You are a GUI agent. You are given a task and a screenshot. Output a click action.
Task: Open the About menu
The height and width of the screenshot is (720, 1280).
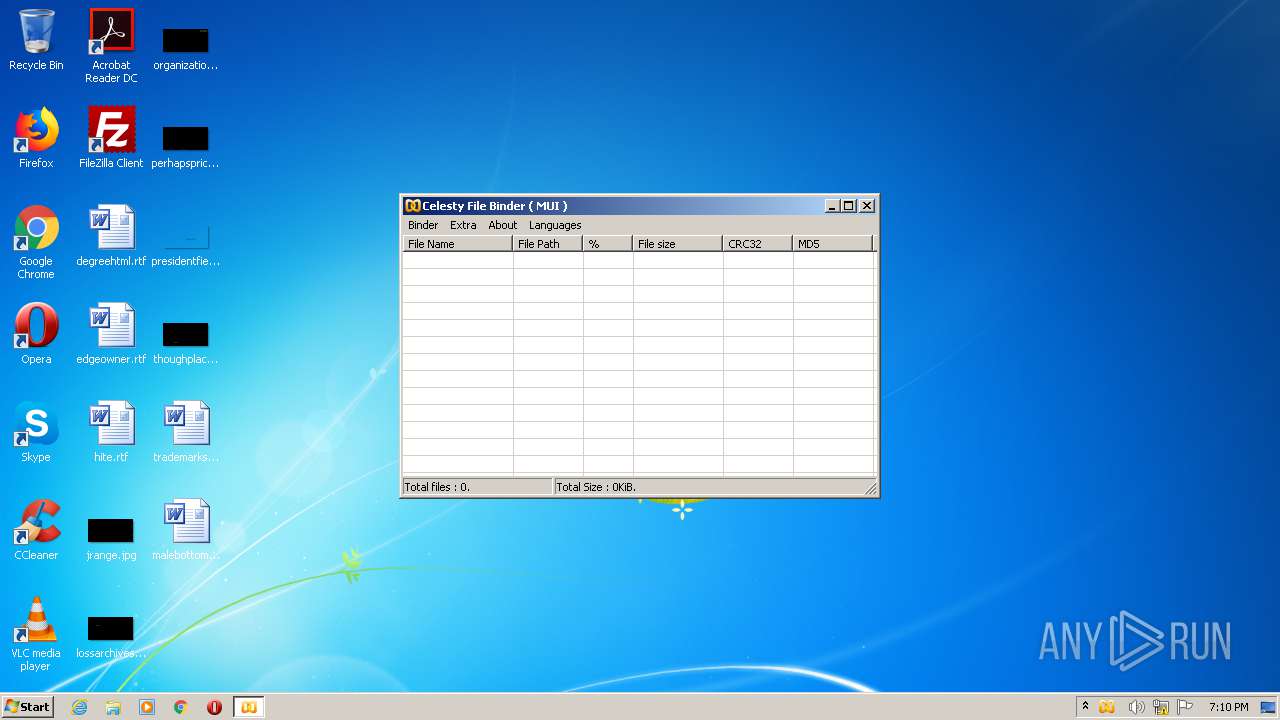[502, 225]
